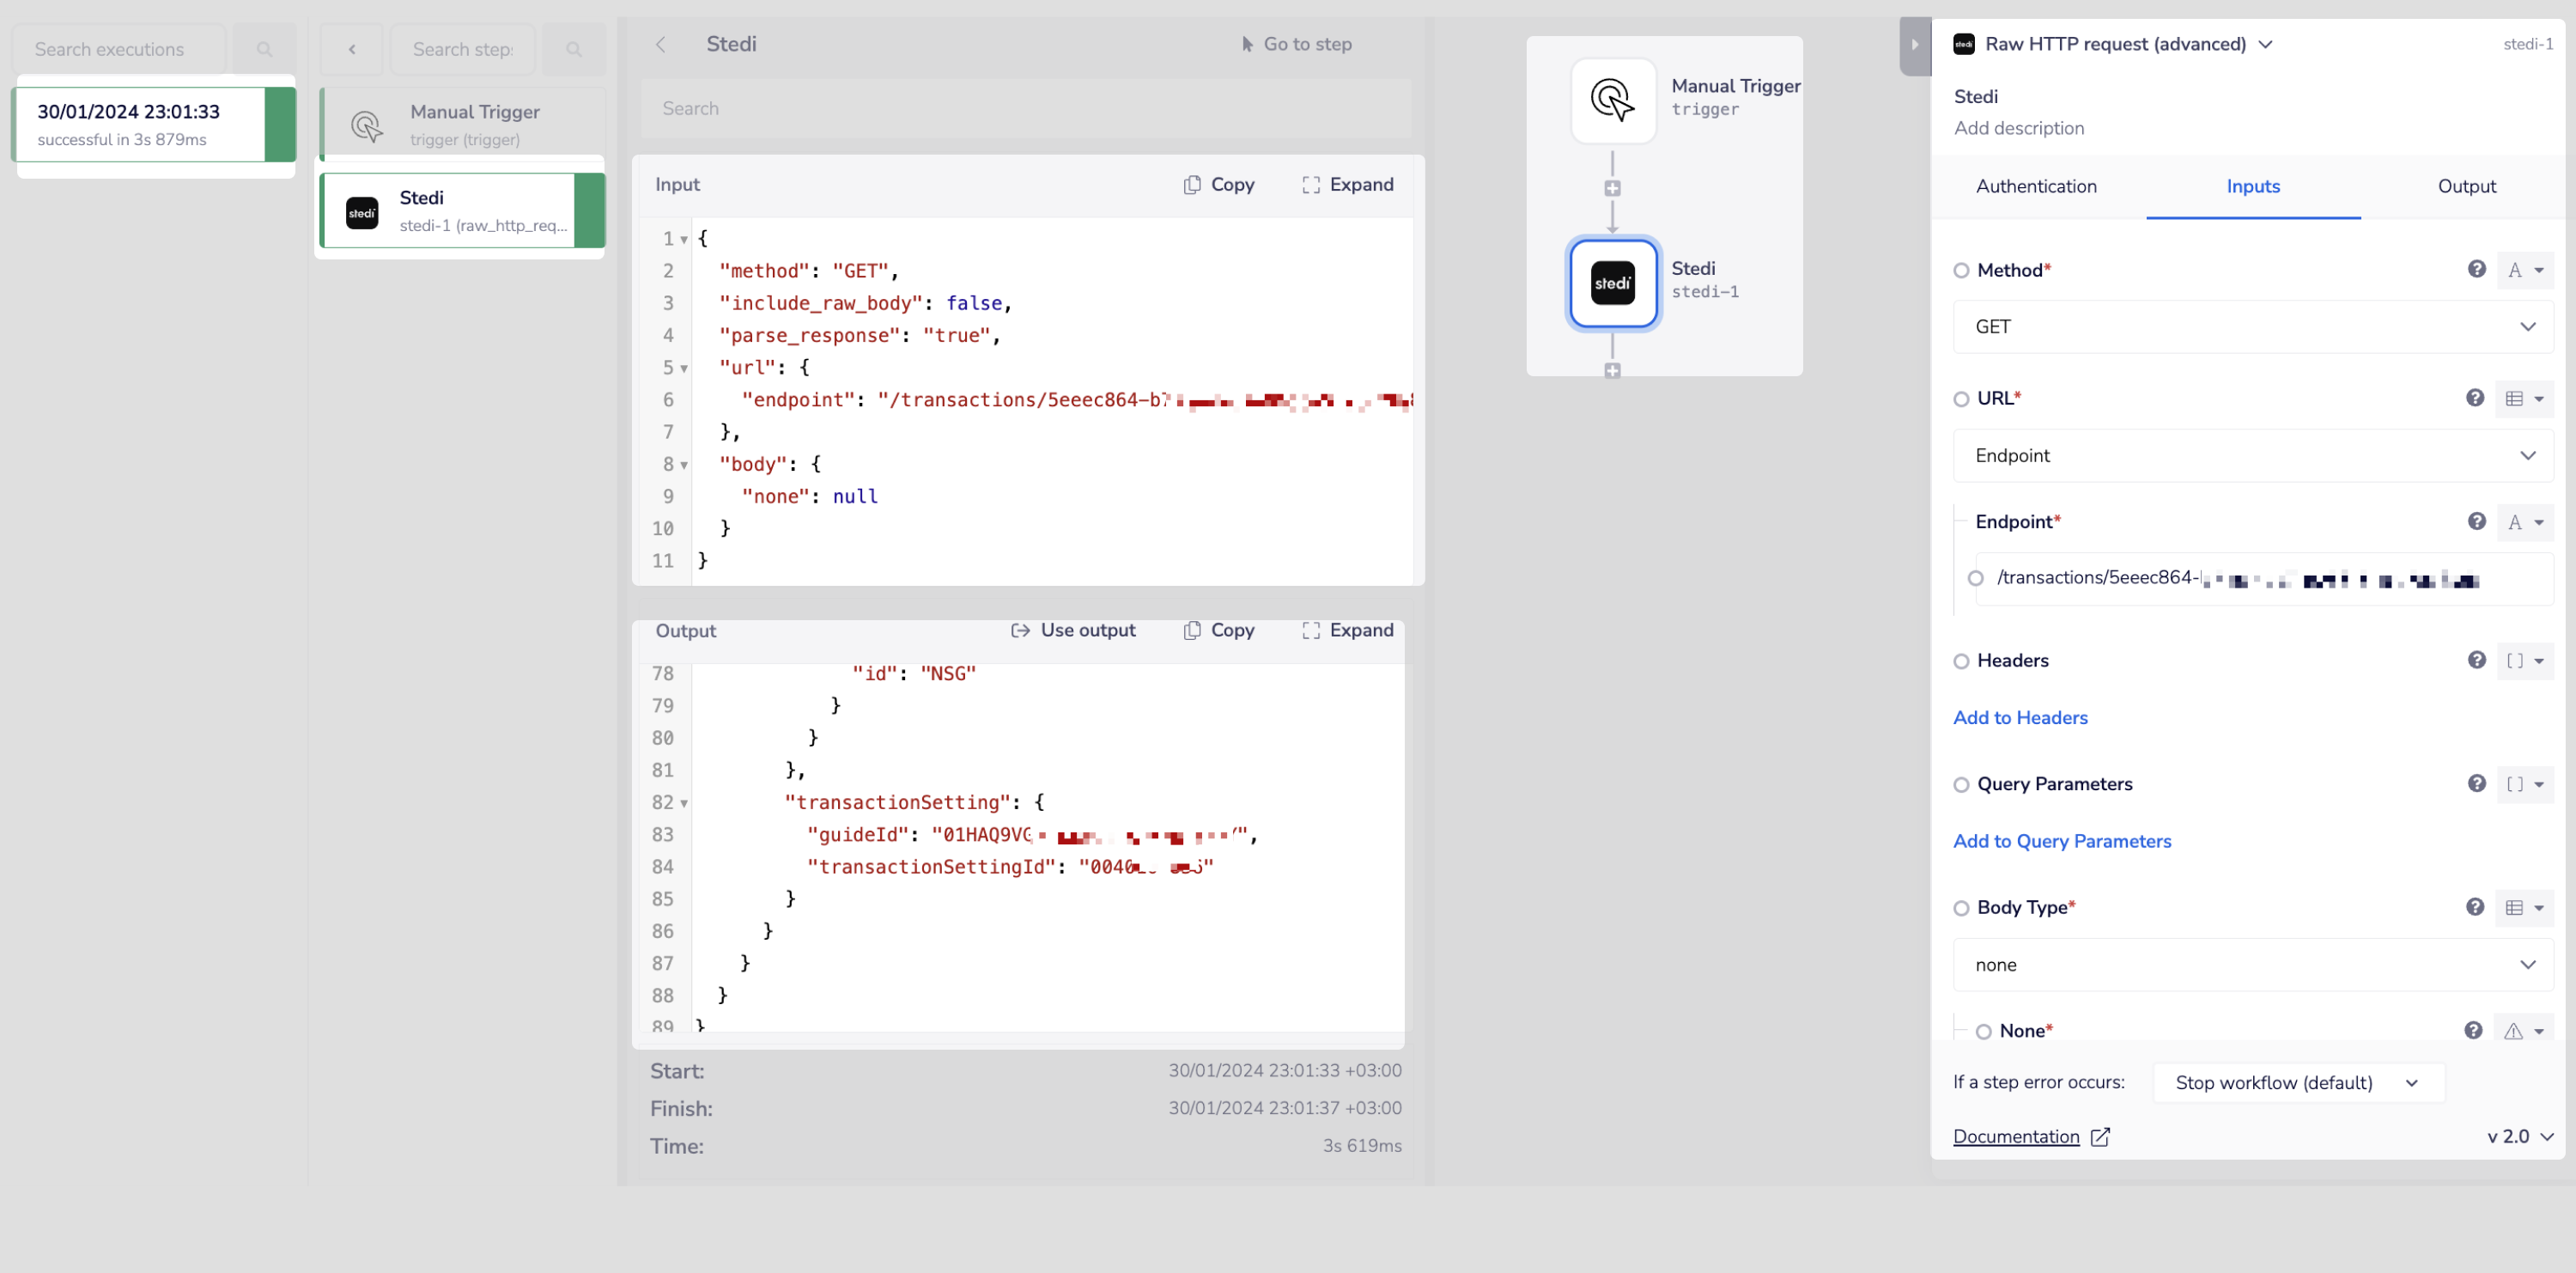This screenshot has width=2576, height=1273.
Task: Click the Stedi node icon on canvas
Action: pos(1612,283)
